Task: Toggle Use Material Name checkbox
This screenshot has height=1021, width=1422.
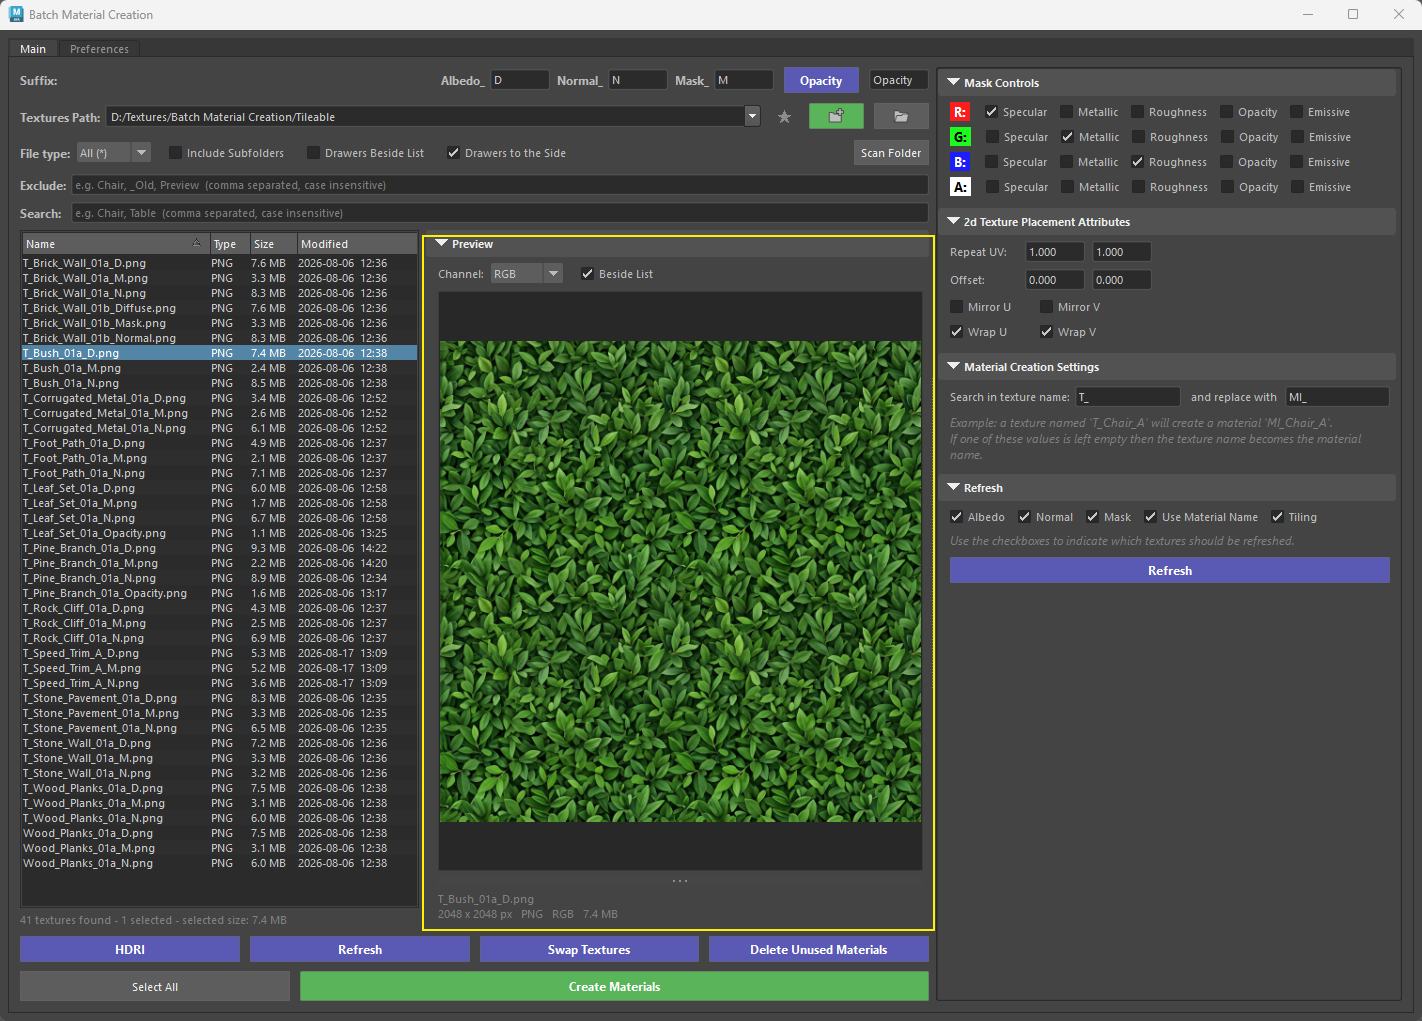Action: tap(1150, 517)
